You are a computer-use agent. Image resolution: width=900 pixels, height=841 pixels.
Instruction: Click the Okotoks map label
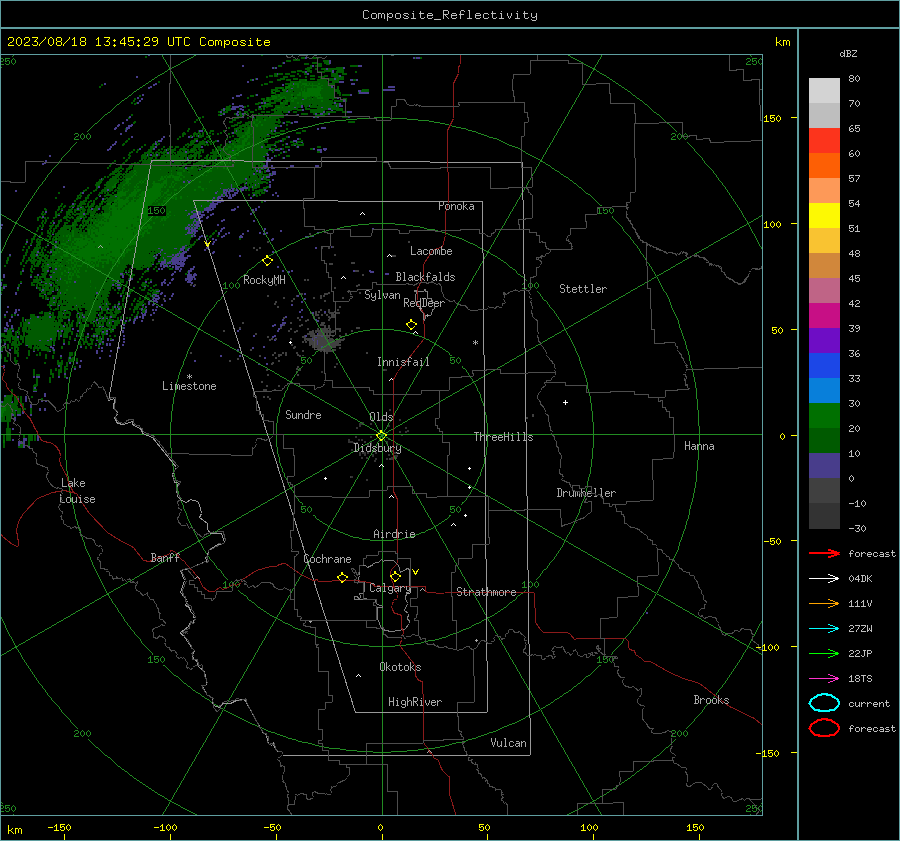coord(400,667)
